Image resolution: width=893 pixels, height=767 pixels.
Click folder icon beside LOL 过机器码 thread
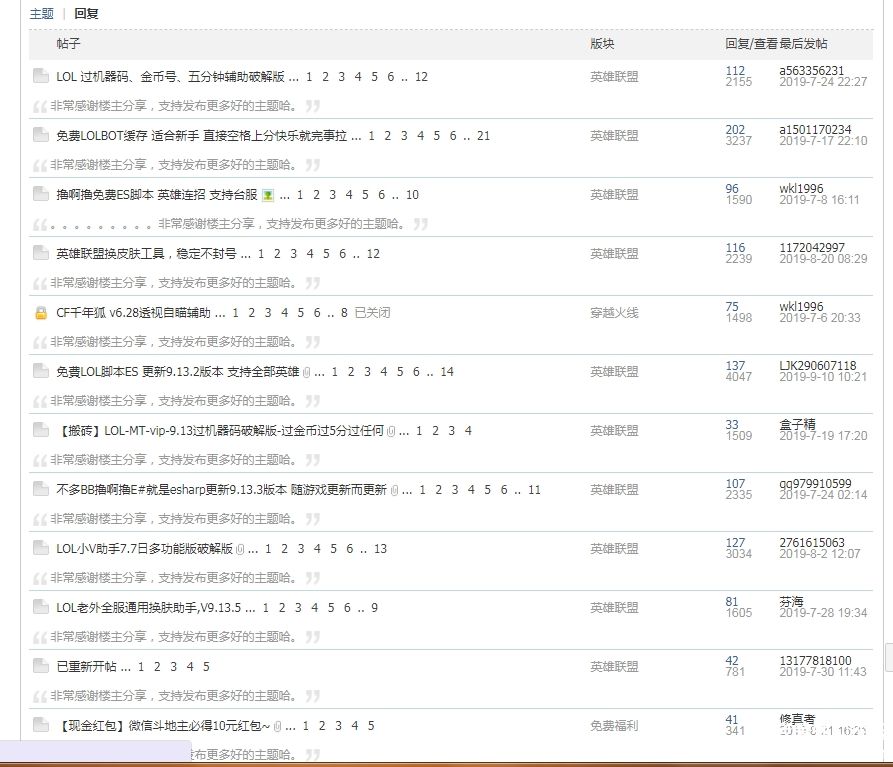(x=40, y=76)
